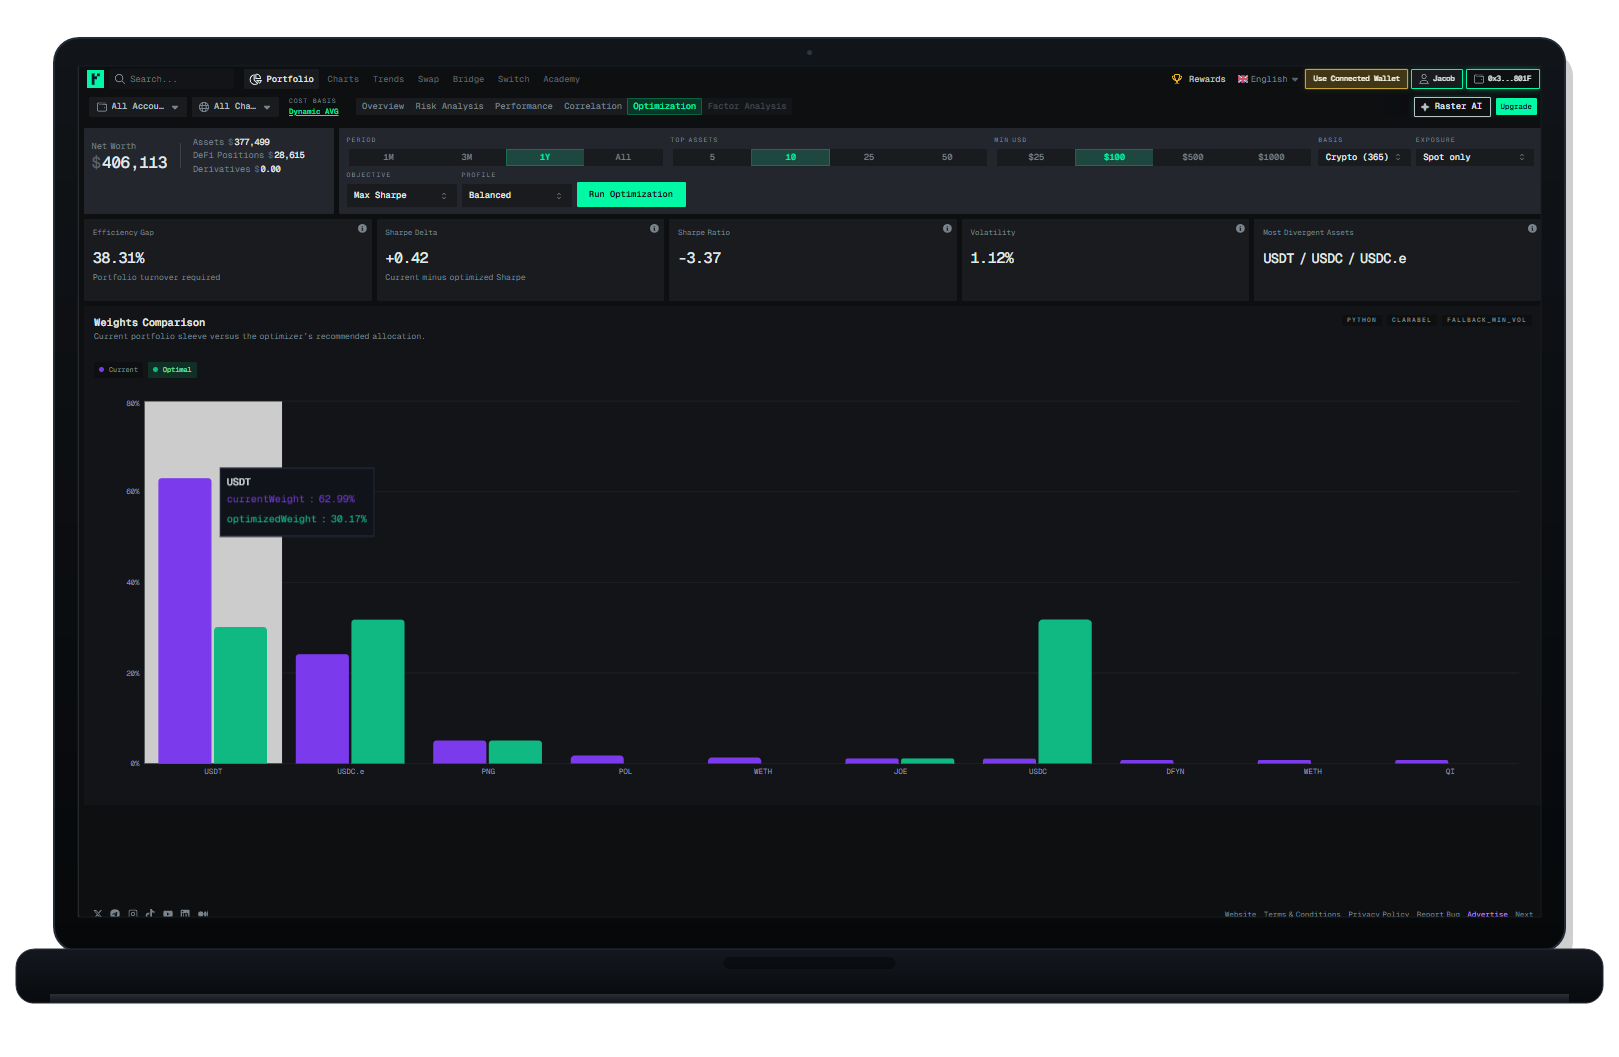This screenshot has width=1619, height=1057.
Task: Open the Trends menu
Action: click(x=388, y=79)
